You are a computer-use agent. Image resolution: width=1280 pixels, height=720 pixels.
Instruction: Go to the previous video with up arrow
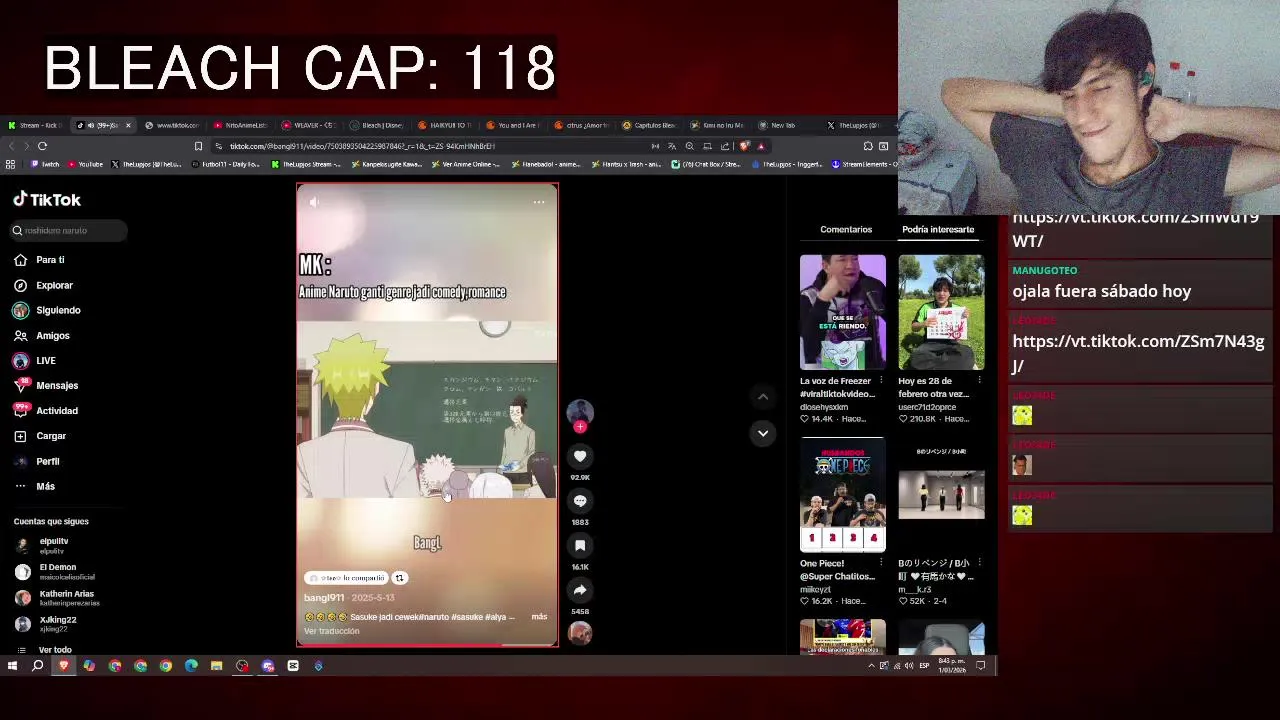763,397
